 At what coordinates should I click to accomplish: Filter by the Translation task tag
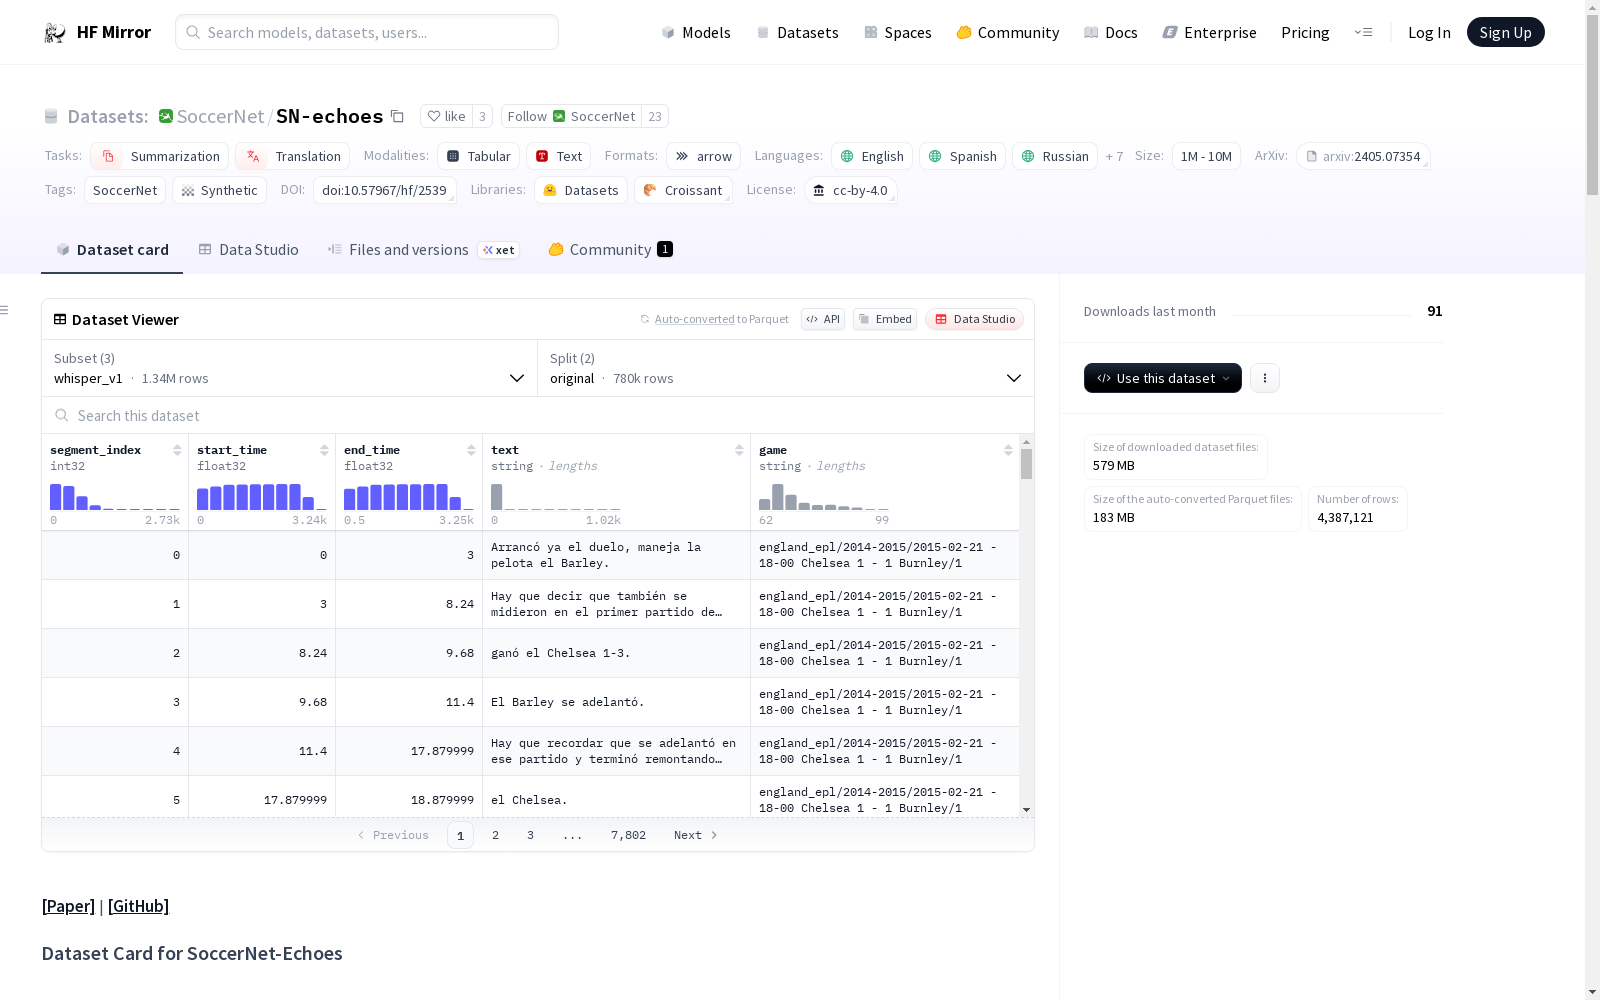click(x=292, y=156)
